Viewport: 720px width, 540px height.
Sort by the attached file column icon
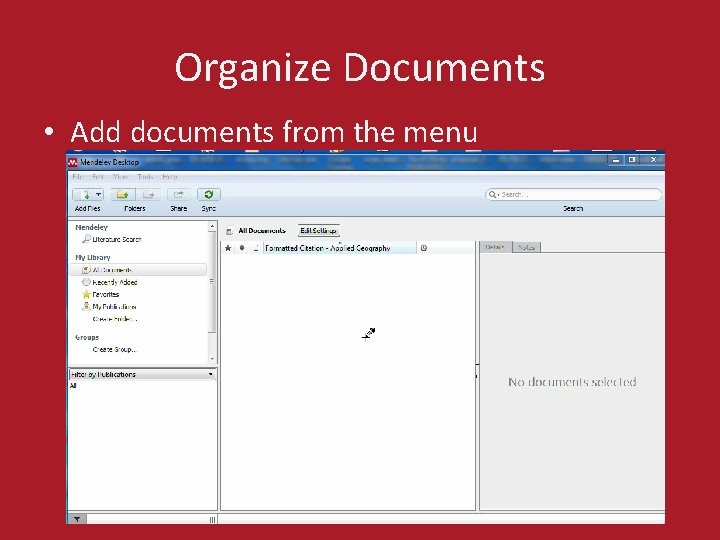(x=256, y=248)
